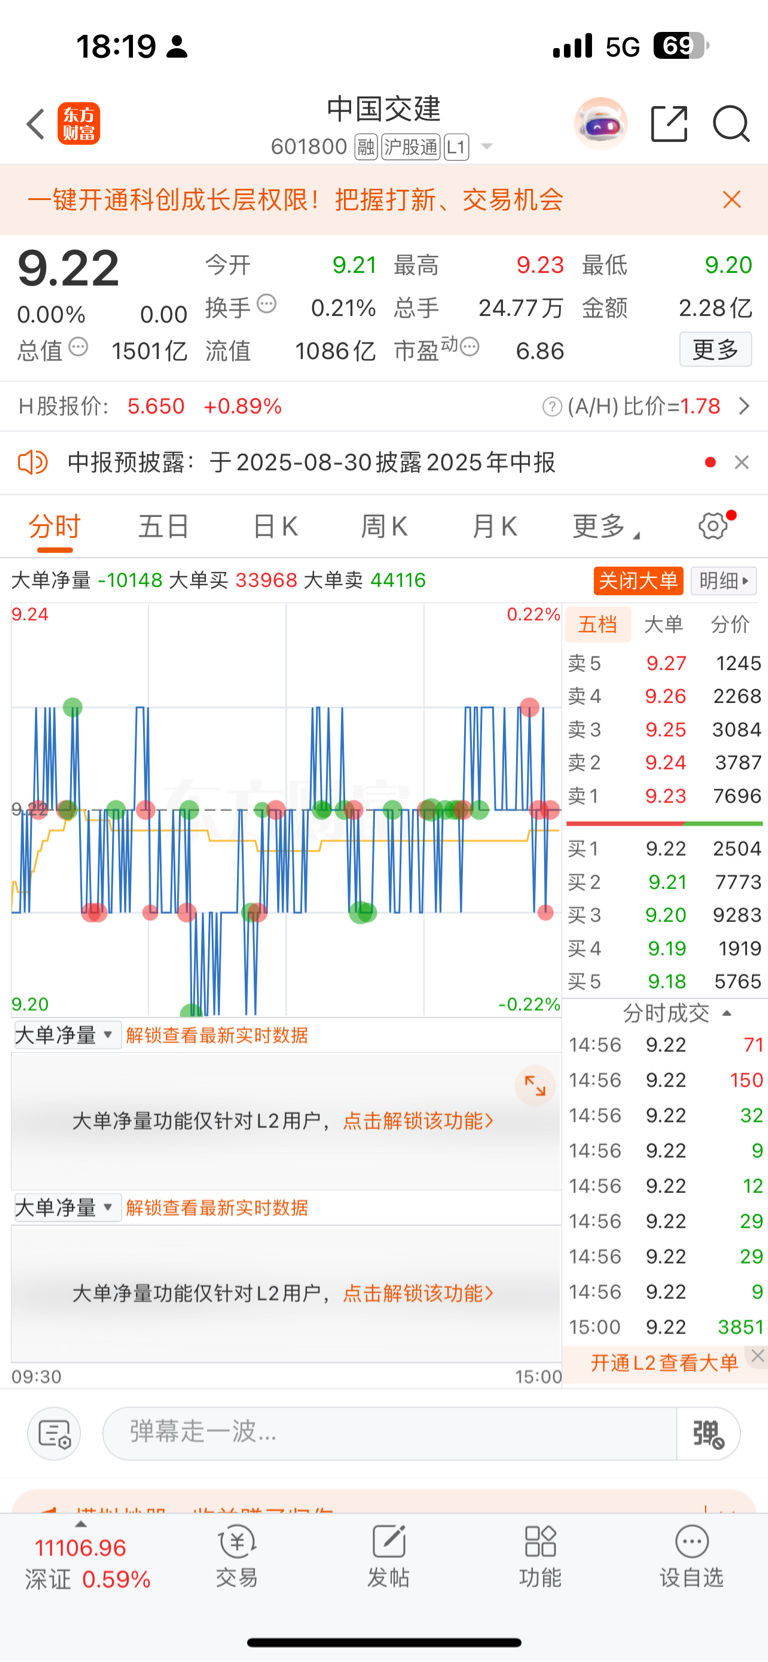The height and width of the screenshot is (1662, 768).
Task: Select the 卖5 9.27 order row
Action: (x=665, y=663)
